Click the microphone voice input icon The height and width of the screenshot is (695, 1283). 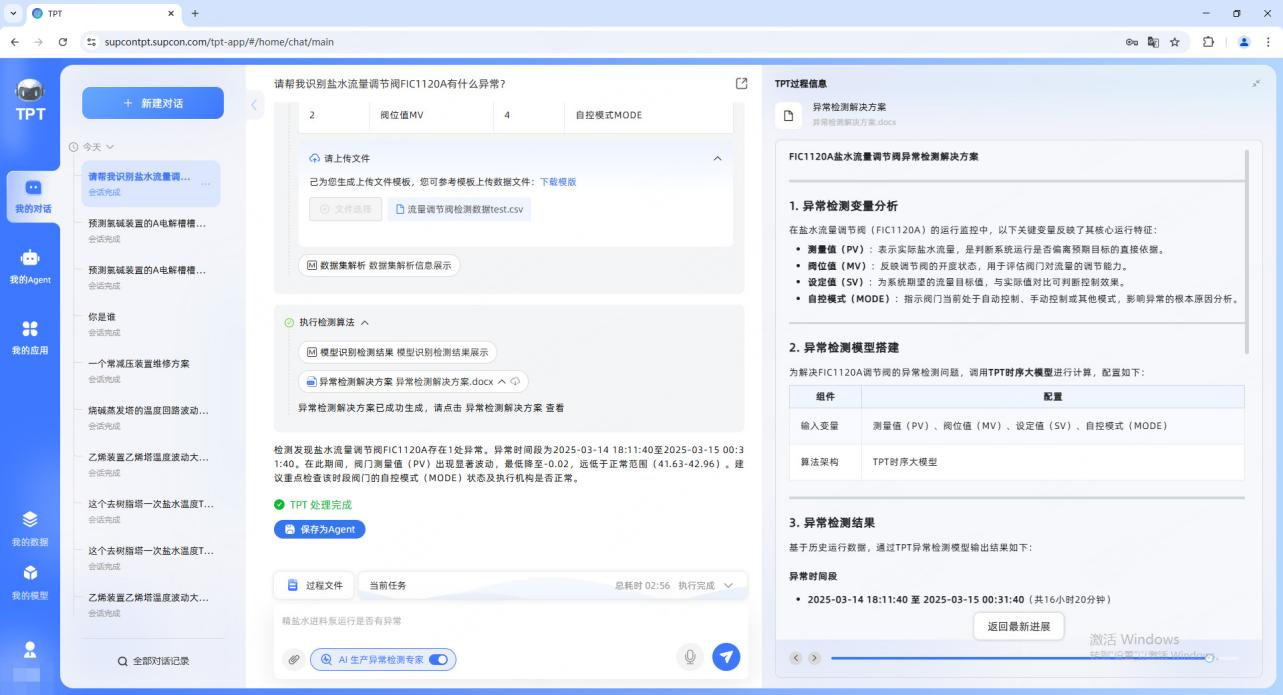[688, 657]
